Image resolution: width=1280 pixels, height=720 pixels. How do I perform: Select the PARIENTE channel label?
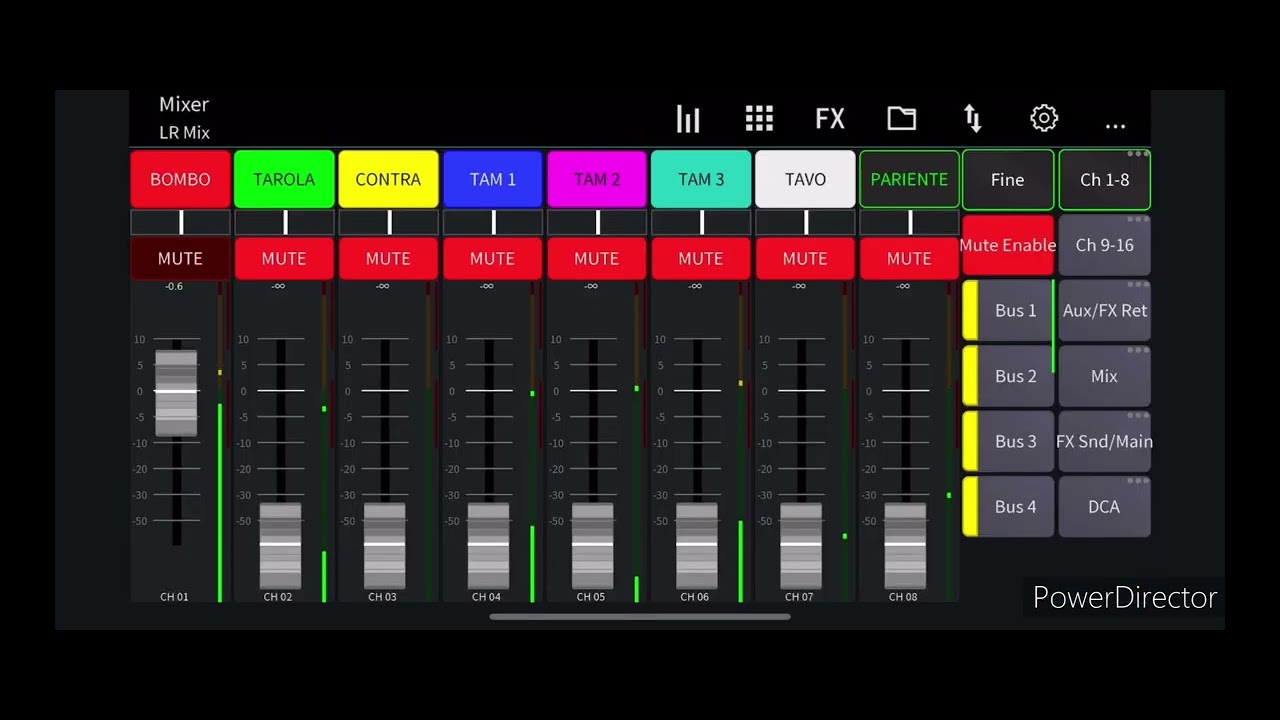[909, 179]
